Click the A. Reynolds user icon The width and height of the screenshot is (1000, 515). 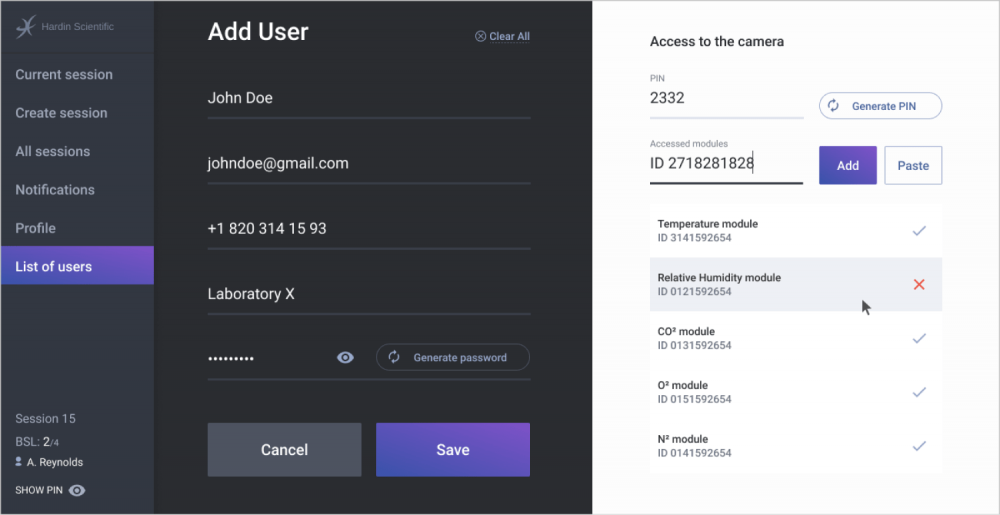[19, 462]
